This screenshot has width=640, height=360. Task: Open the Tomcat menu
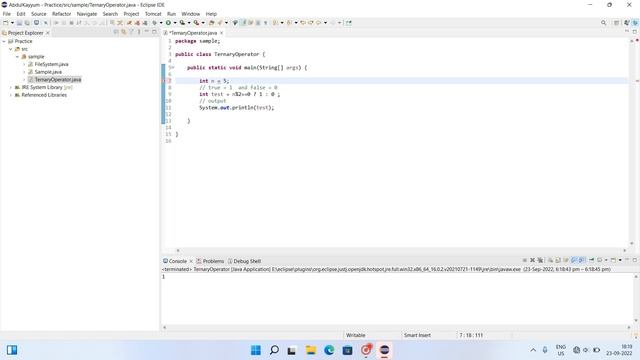click(153, 14)
